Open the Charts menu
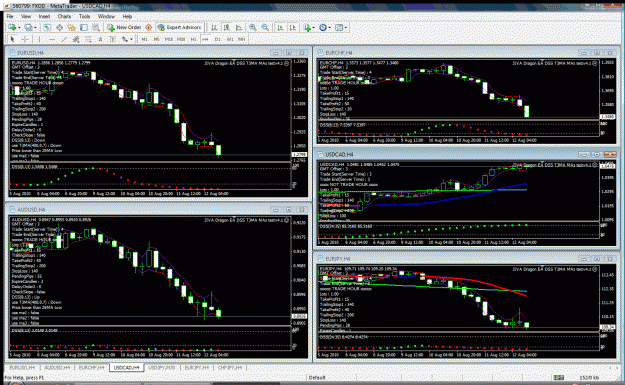Screen dimensions: 625x385 pos(64,16)
